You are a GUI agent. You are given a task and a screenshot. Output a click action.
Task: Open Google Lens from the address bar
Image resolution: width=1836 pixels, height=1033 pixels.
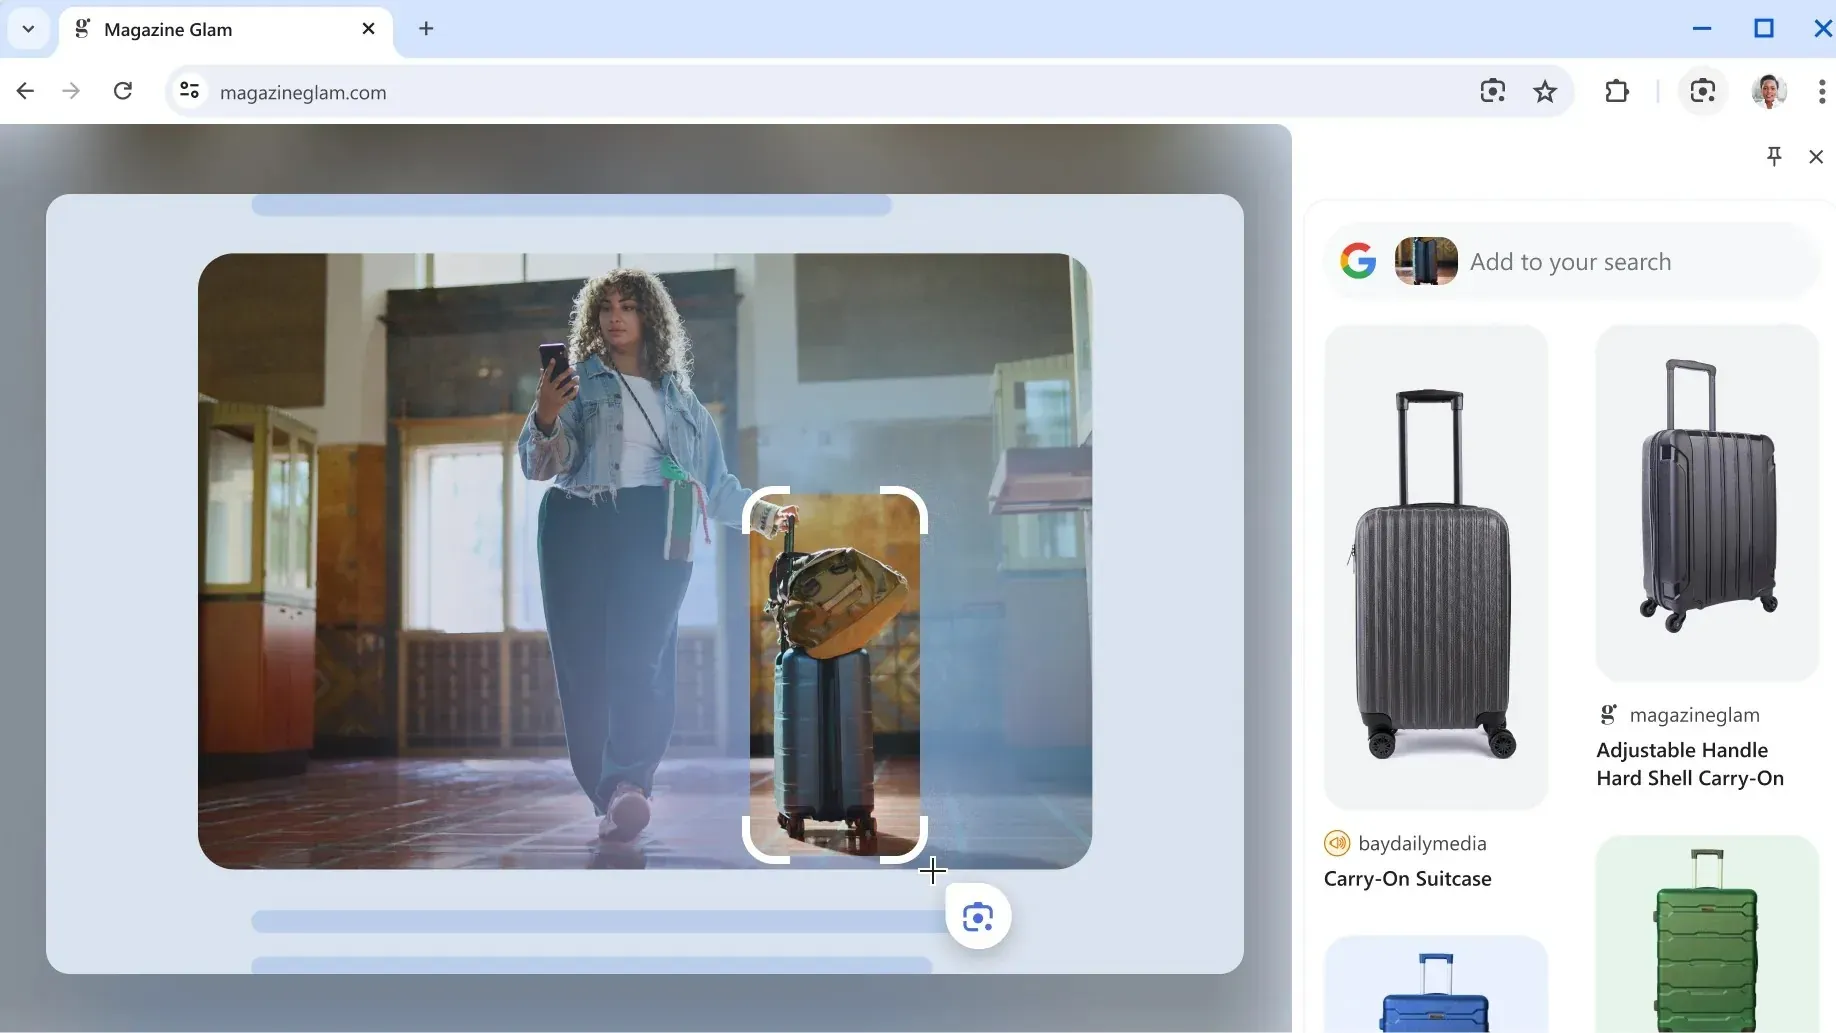click(1492, 91)
